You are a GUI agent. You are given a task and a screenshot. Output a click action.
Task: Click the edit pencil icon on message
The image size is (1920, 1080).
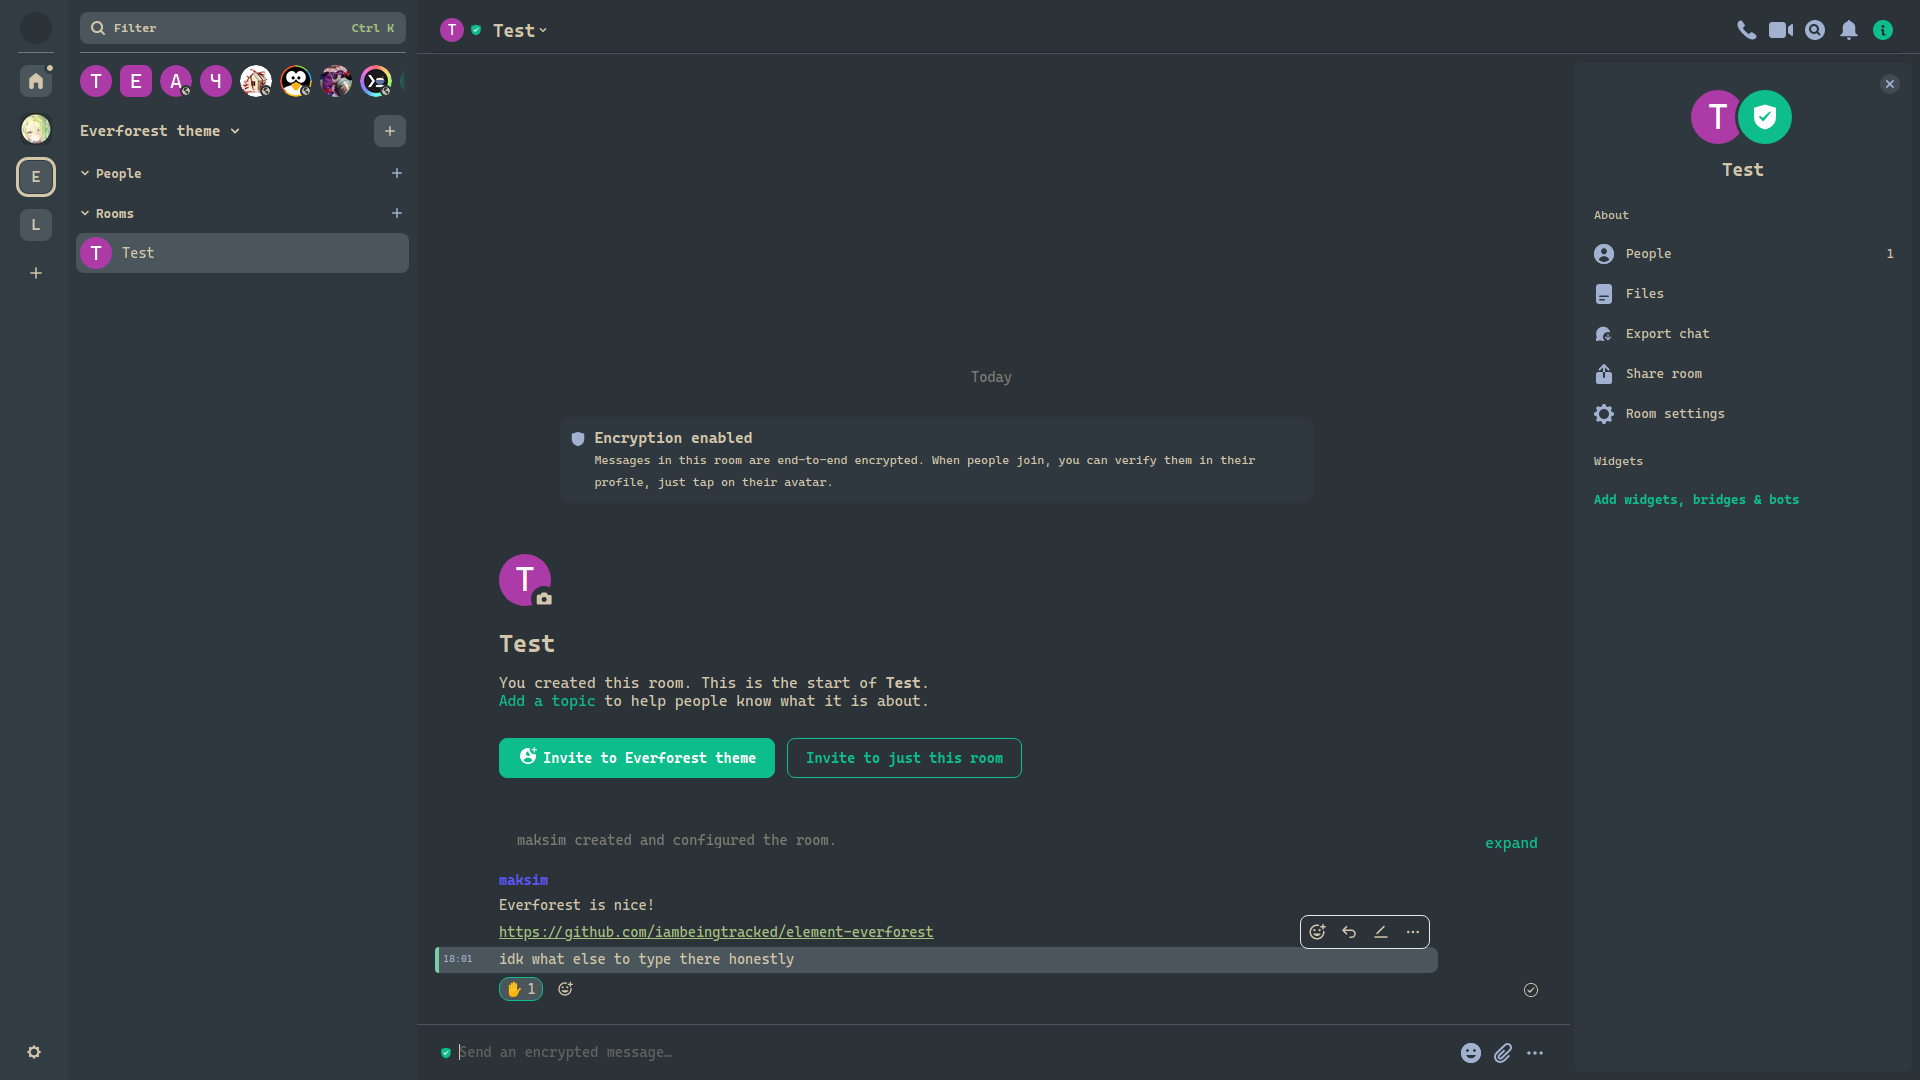tap(1379, 932)
